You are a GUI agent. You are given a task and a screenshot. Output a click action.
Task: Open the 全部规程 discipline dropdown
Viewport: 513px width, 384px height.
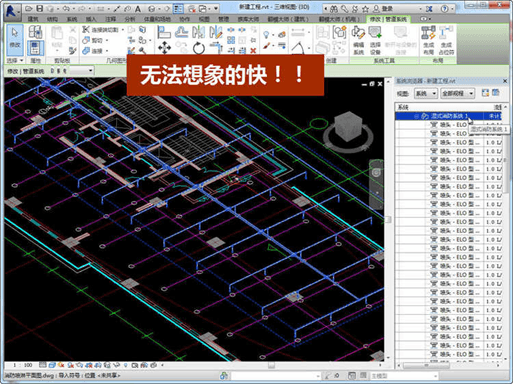pos(457,94)
